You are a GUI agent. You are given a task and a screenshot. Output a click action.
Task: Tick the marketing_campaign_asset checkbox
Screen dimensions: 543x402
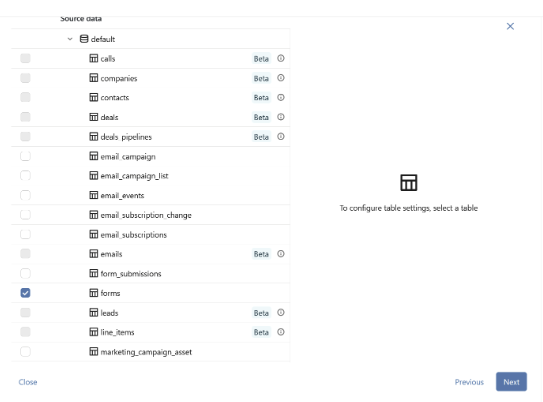coord(25,352)
